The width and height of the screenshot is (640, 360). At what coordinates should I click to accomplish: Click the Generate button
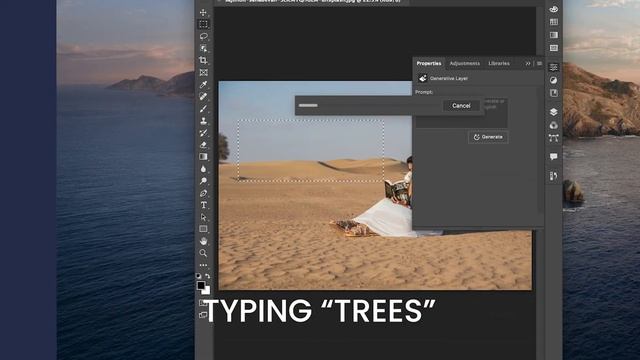click(488, 137)
